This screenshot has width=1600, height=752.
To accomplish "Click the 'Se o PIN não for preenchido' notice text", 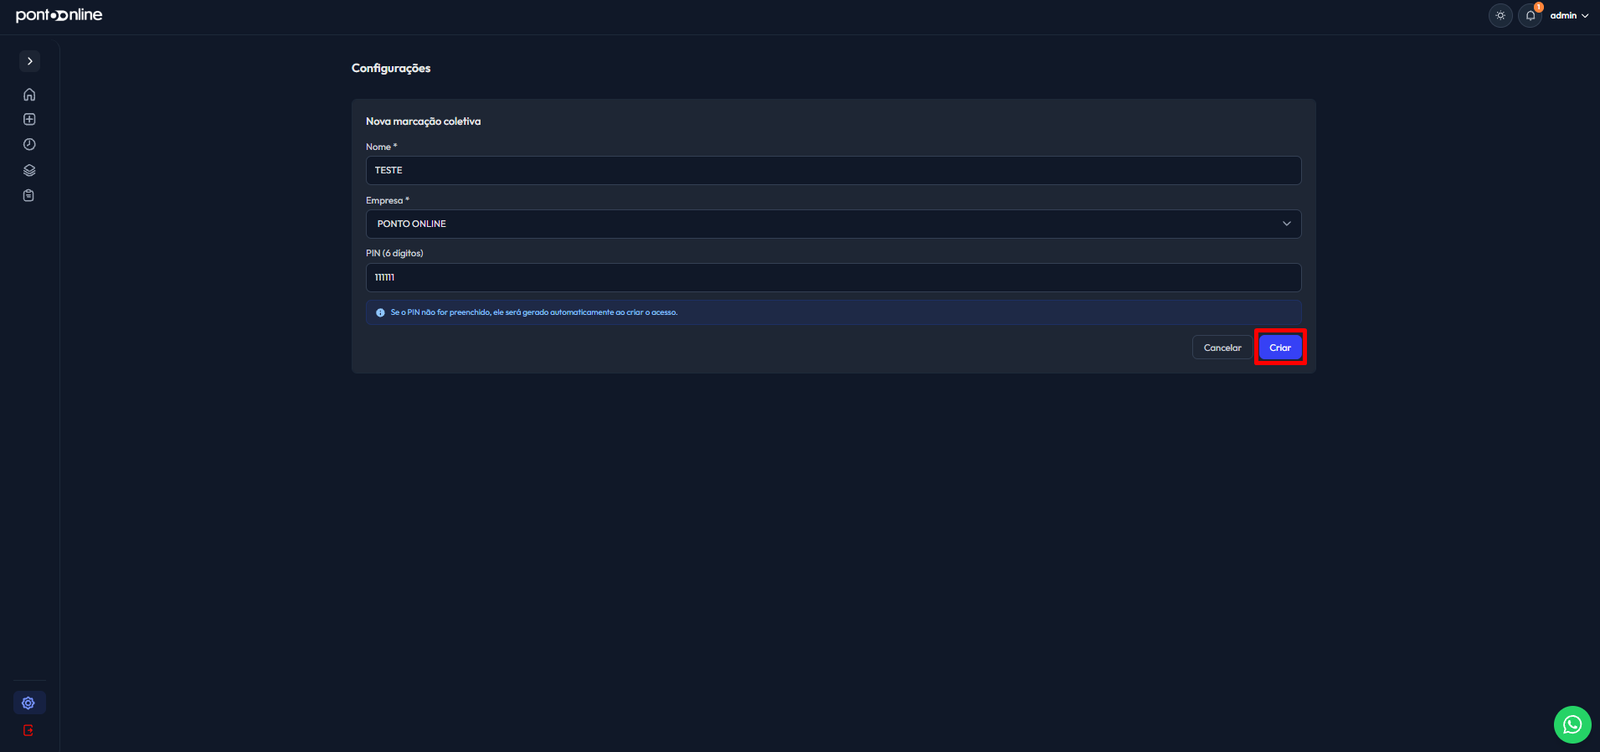I will pyautogui.click(x=534, y=312).
